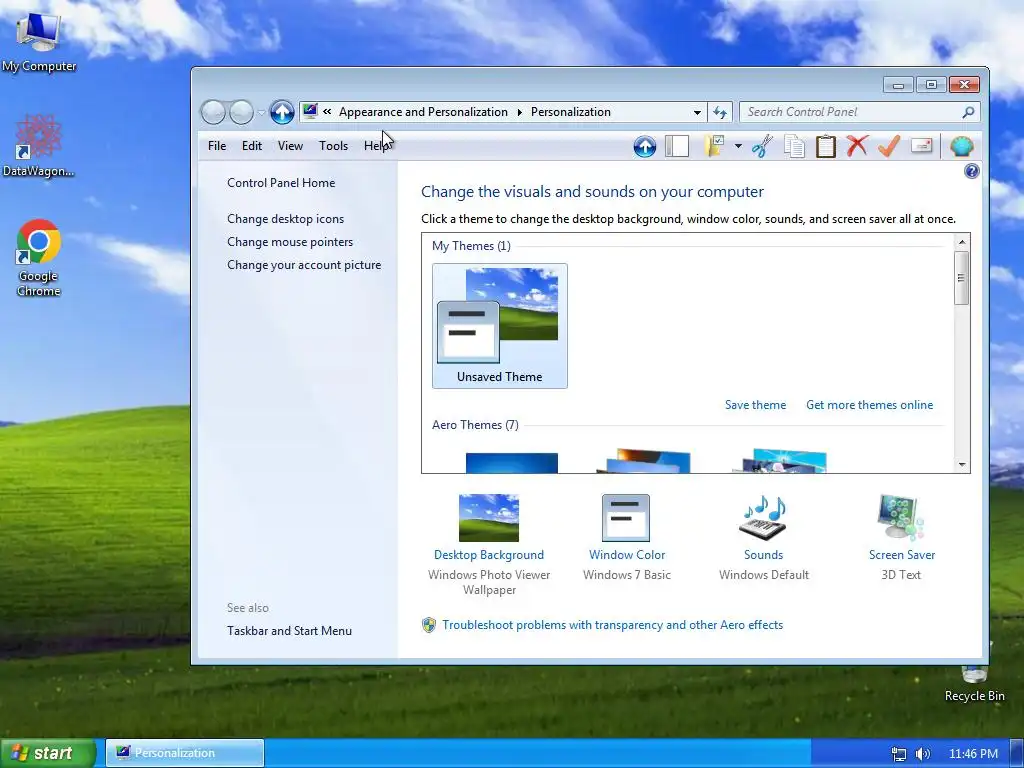Image resolution: width=1024 pixels, height=768 pixels.
Task: Click the Sounds link text
Action: tap(763, 555)
